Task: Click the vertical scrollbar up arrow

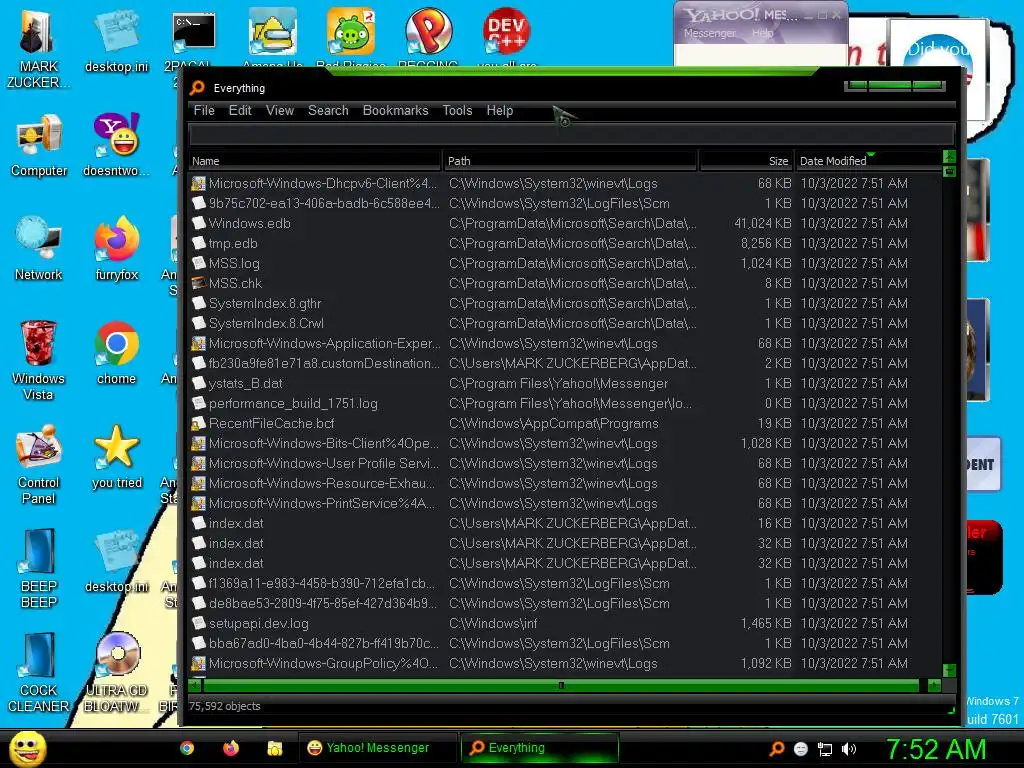Action: 950,157
